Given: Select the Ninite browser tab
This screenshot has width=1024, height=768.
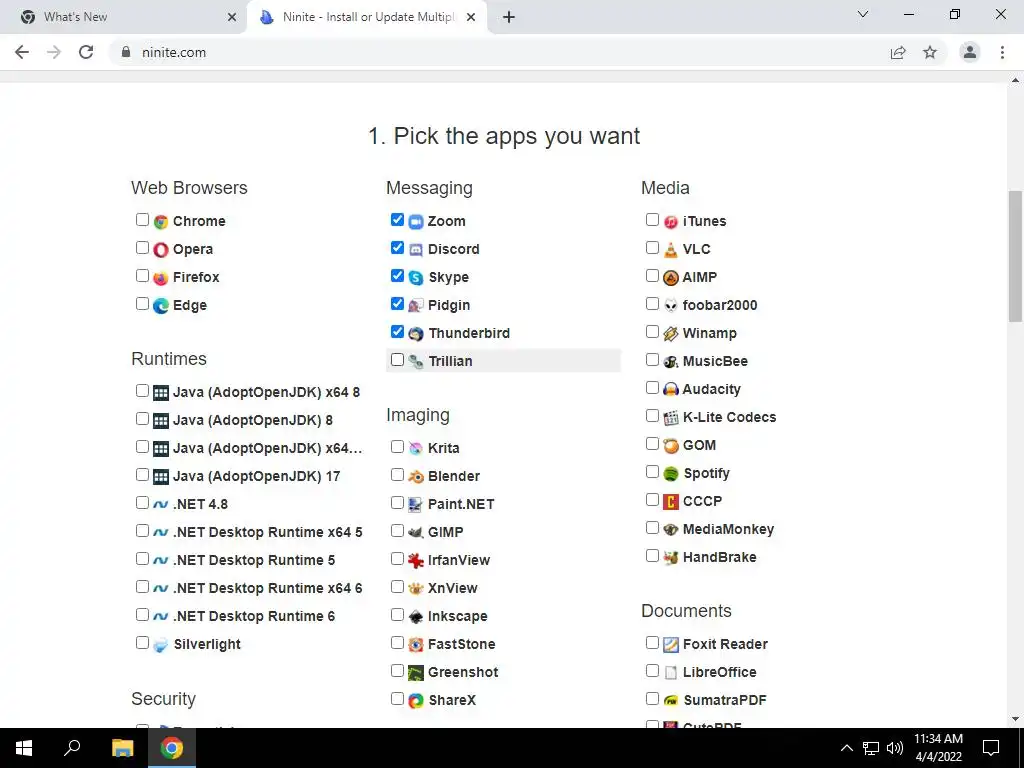Looking at the screenshot, I should tap(367, 17).
